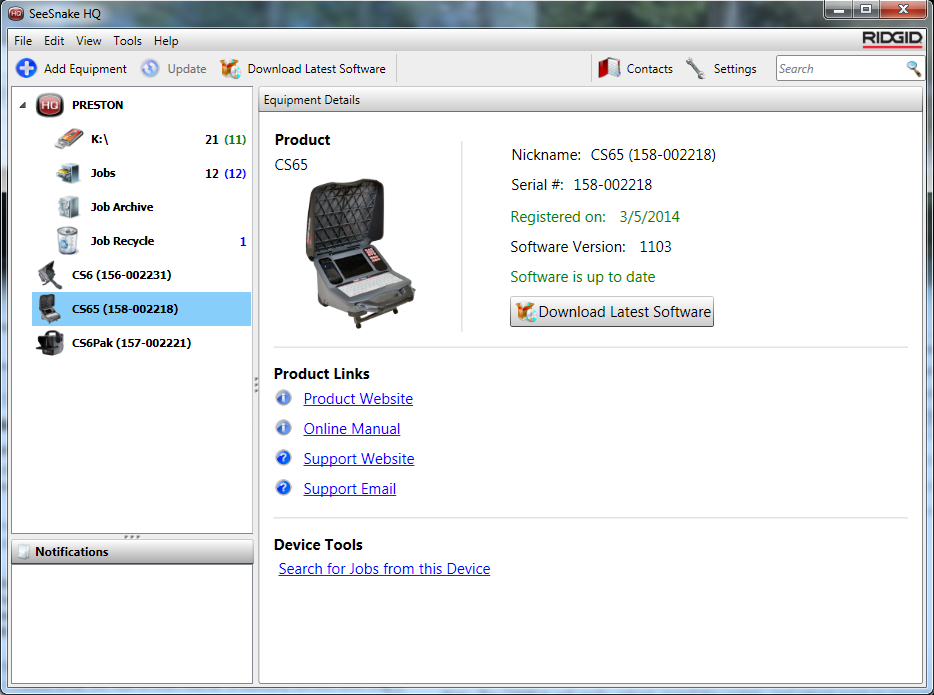Click the Add Equipment toolbar label

(85, 69)
